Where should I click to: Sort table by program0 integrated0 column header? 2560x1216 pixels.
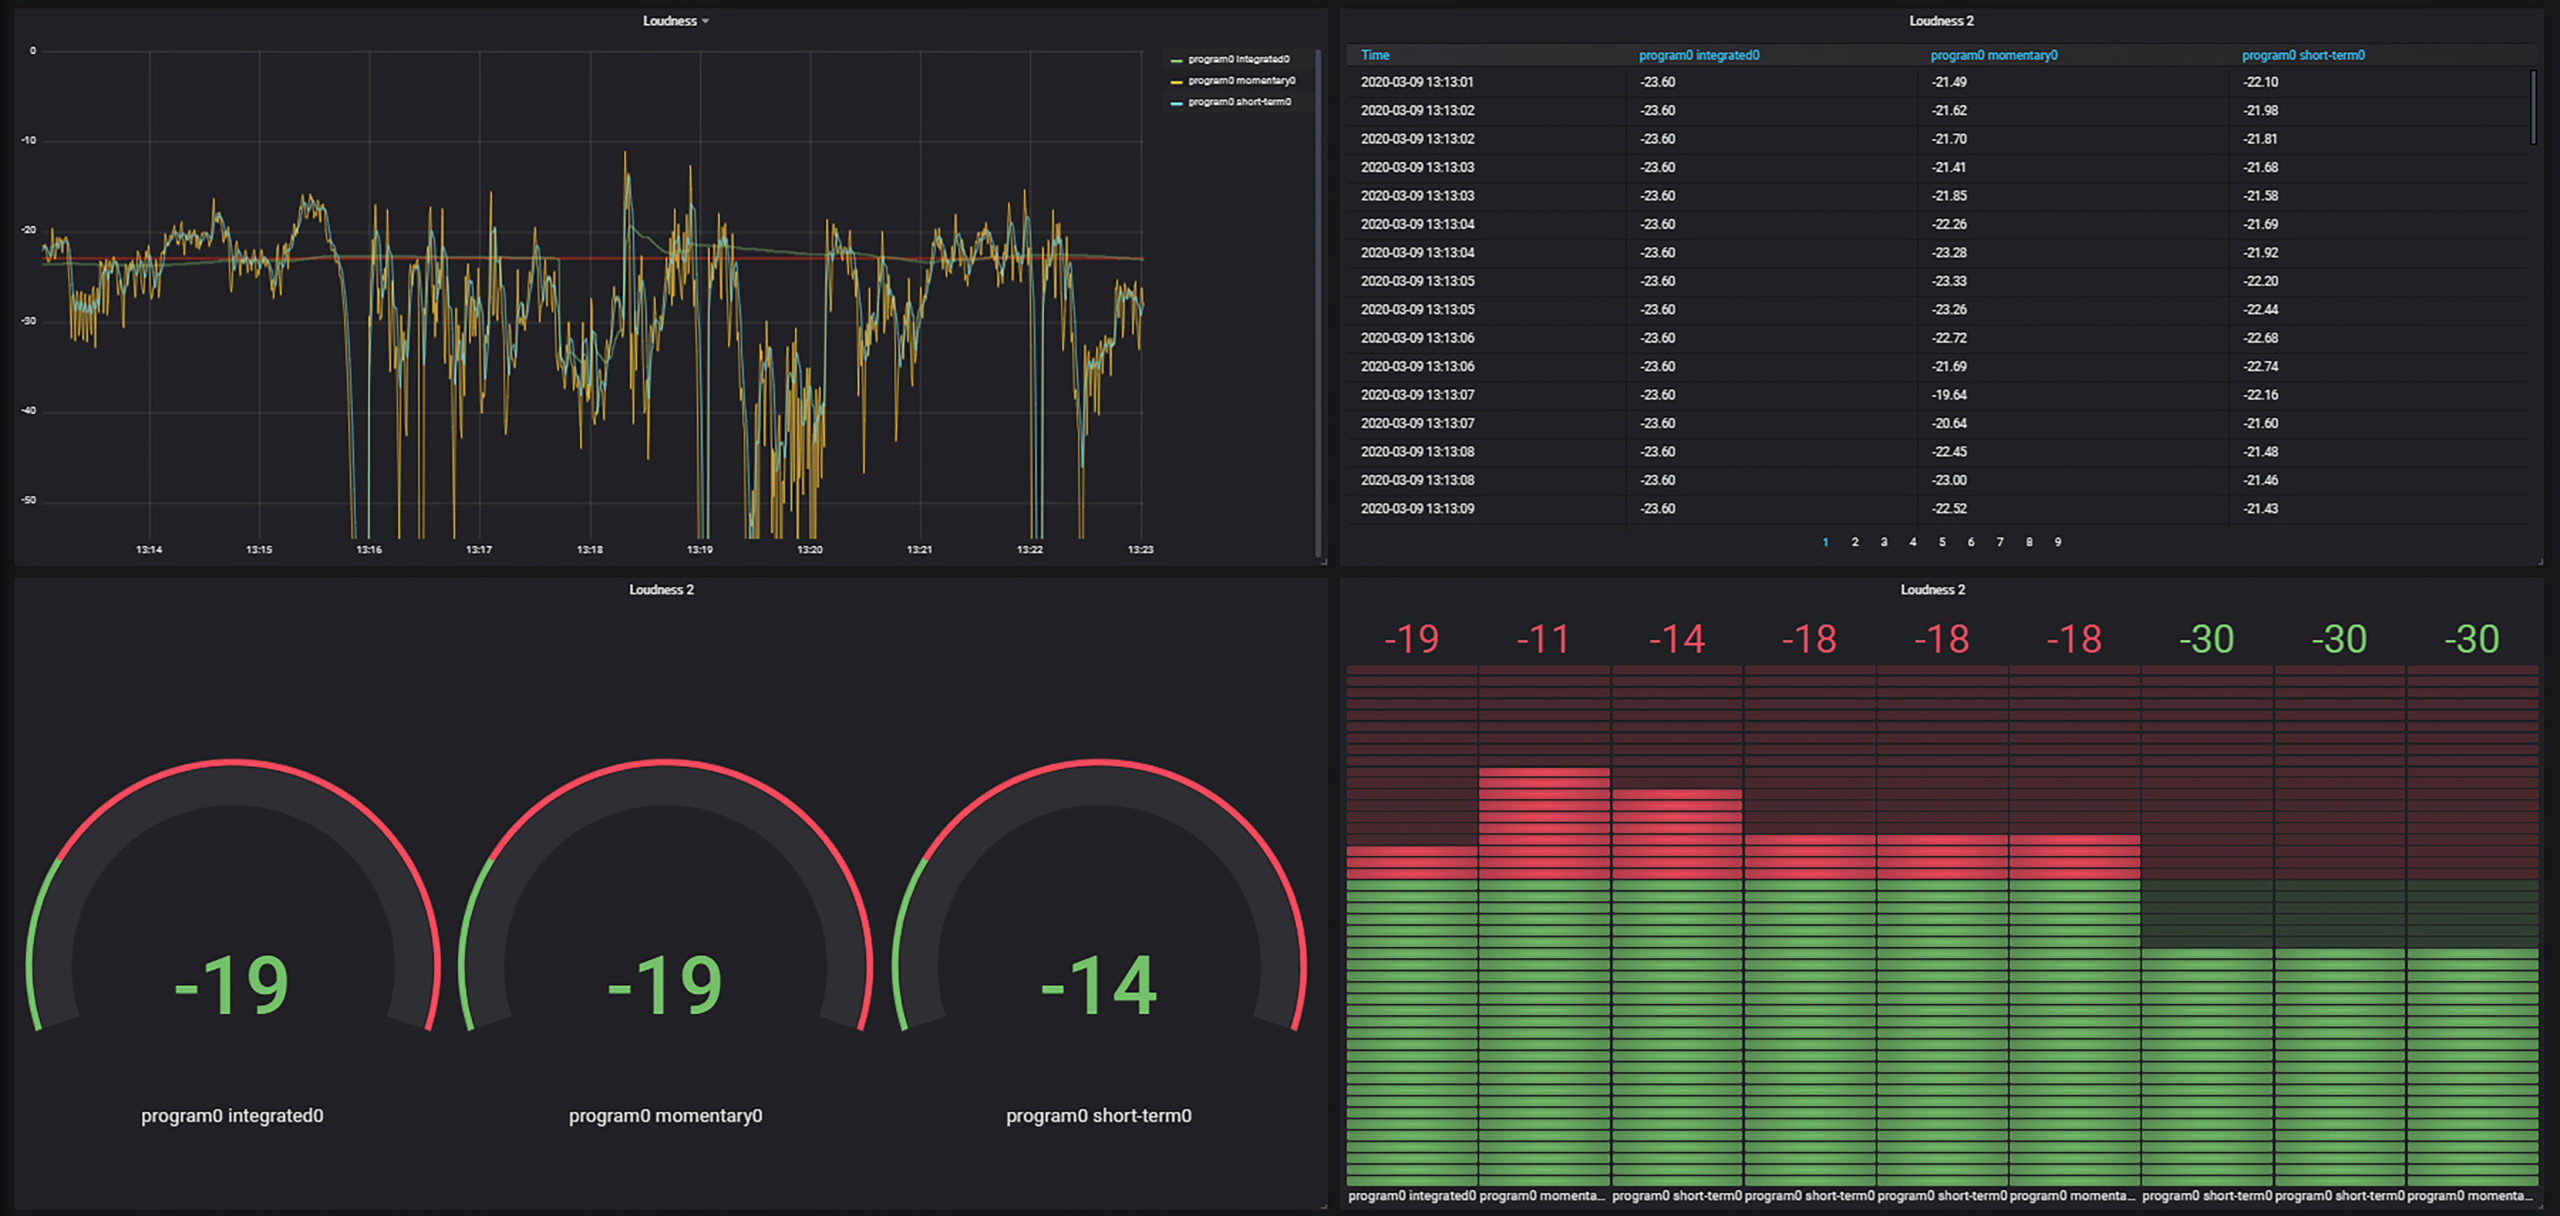pos(1699,55)
